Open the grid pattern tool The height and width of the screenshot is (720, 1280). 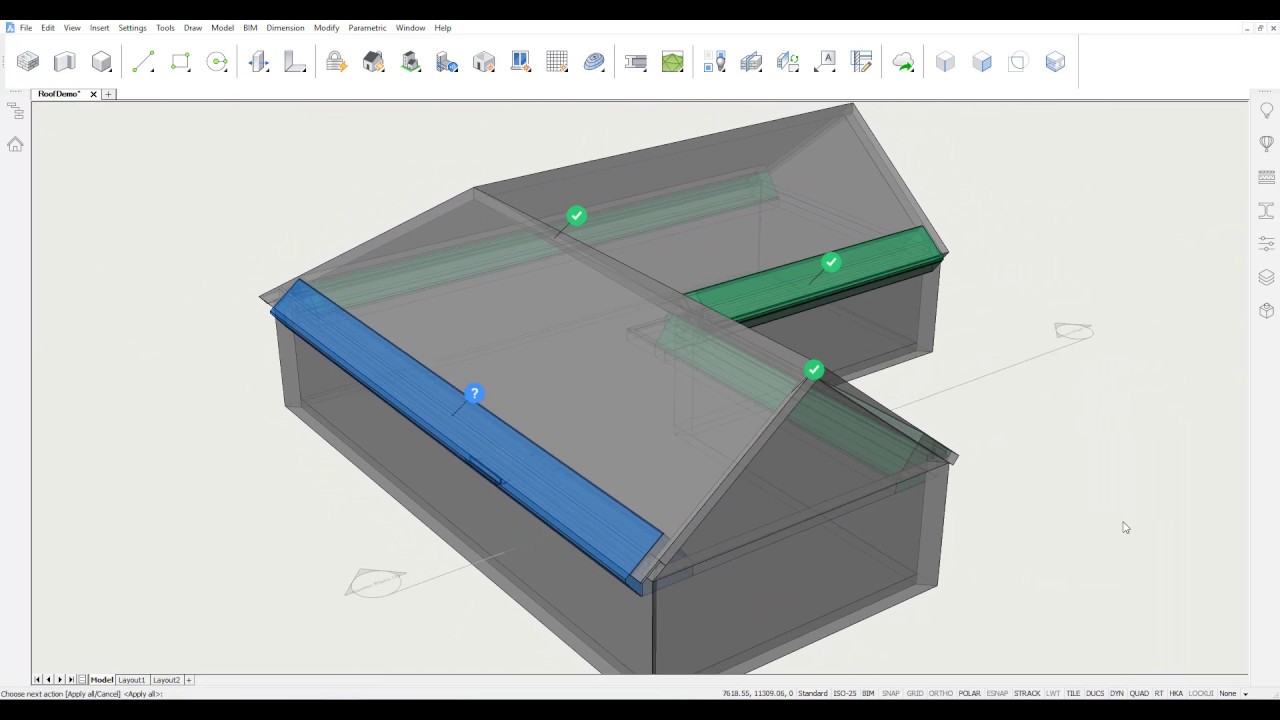coord(557,62)
